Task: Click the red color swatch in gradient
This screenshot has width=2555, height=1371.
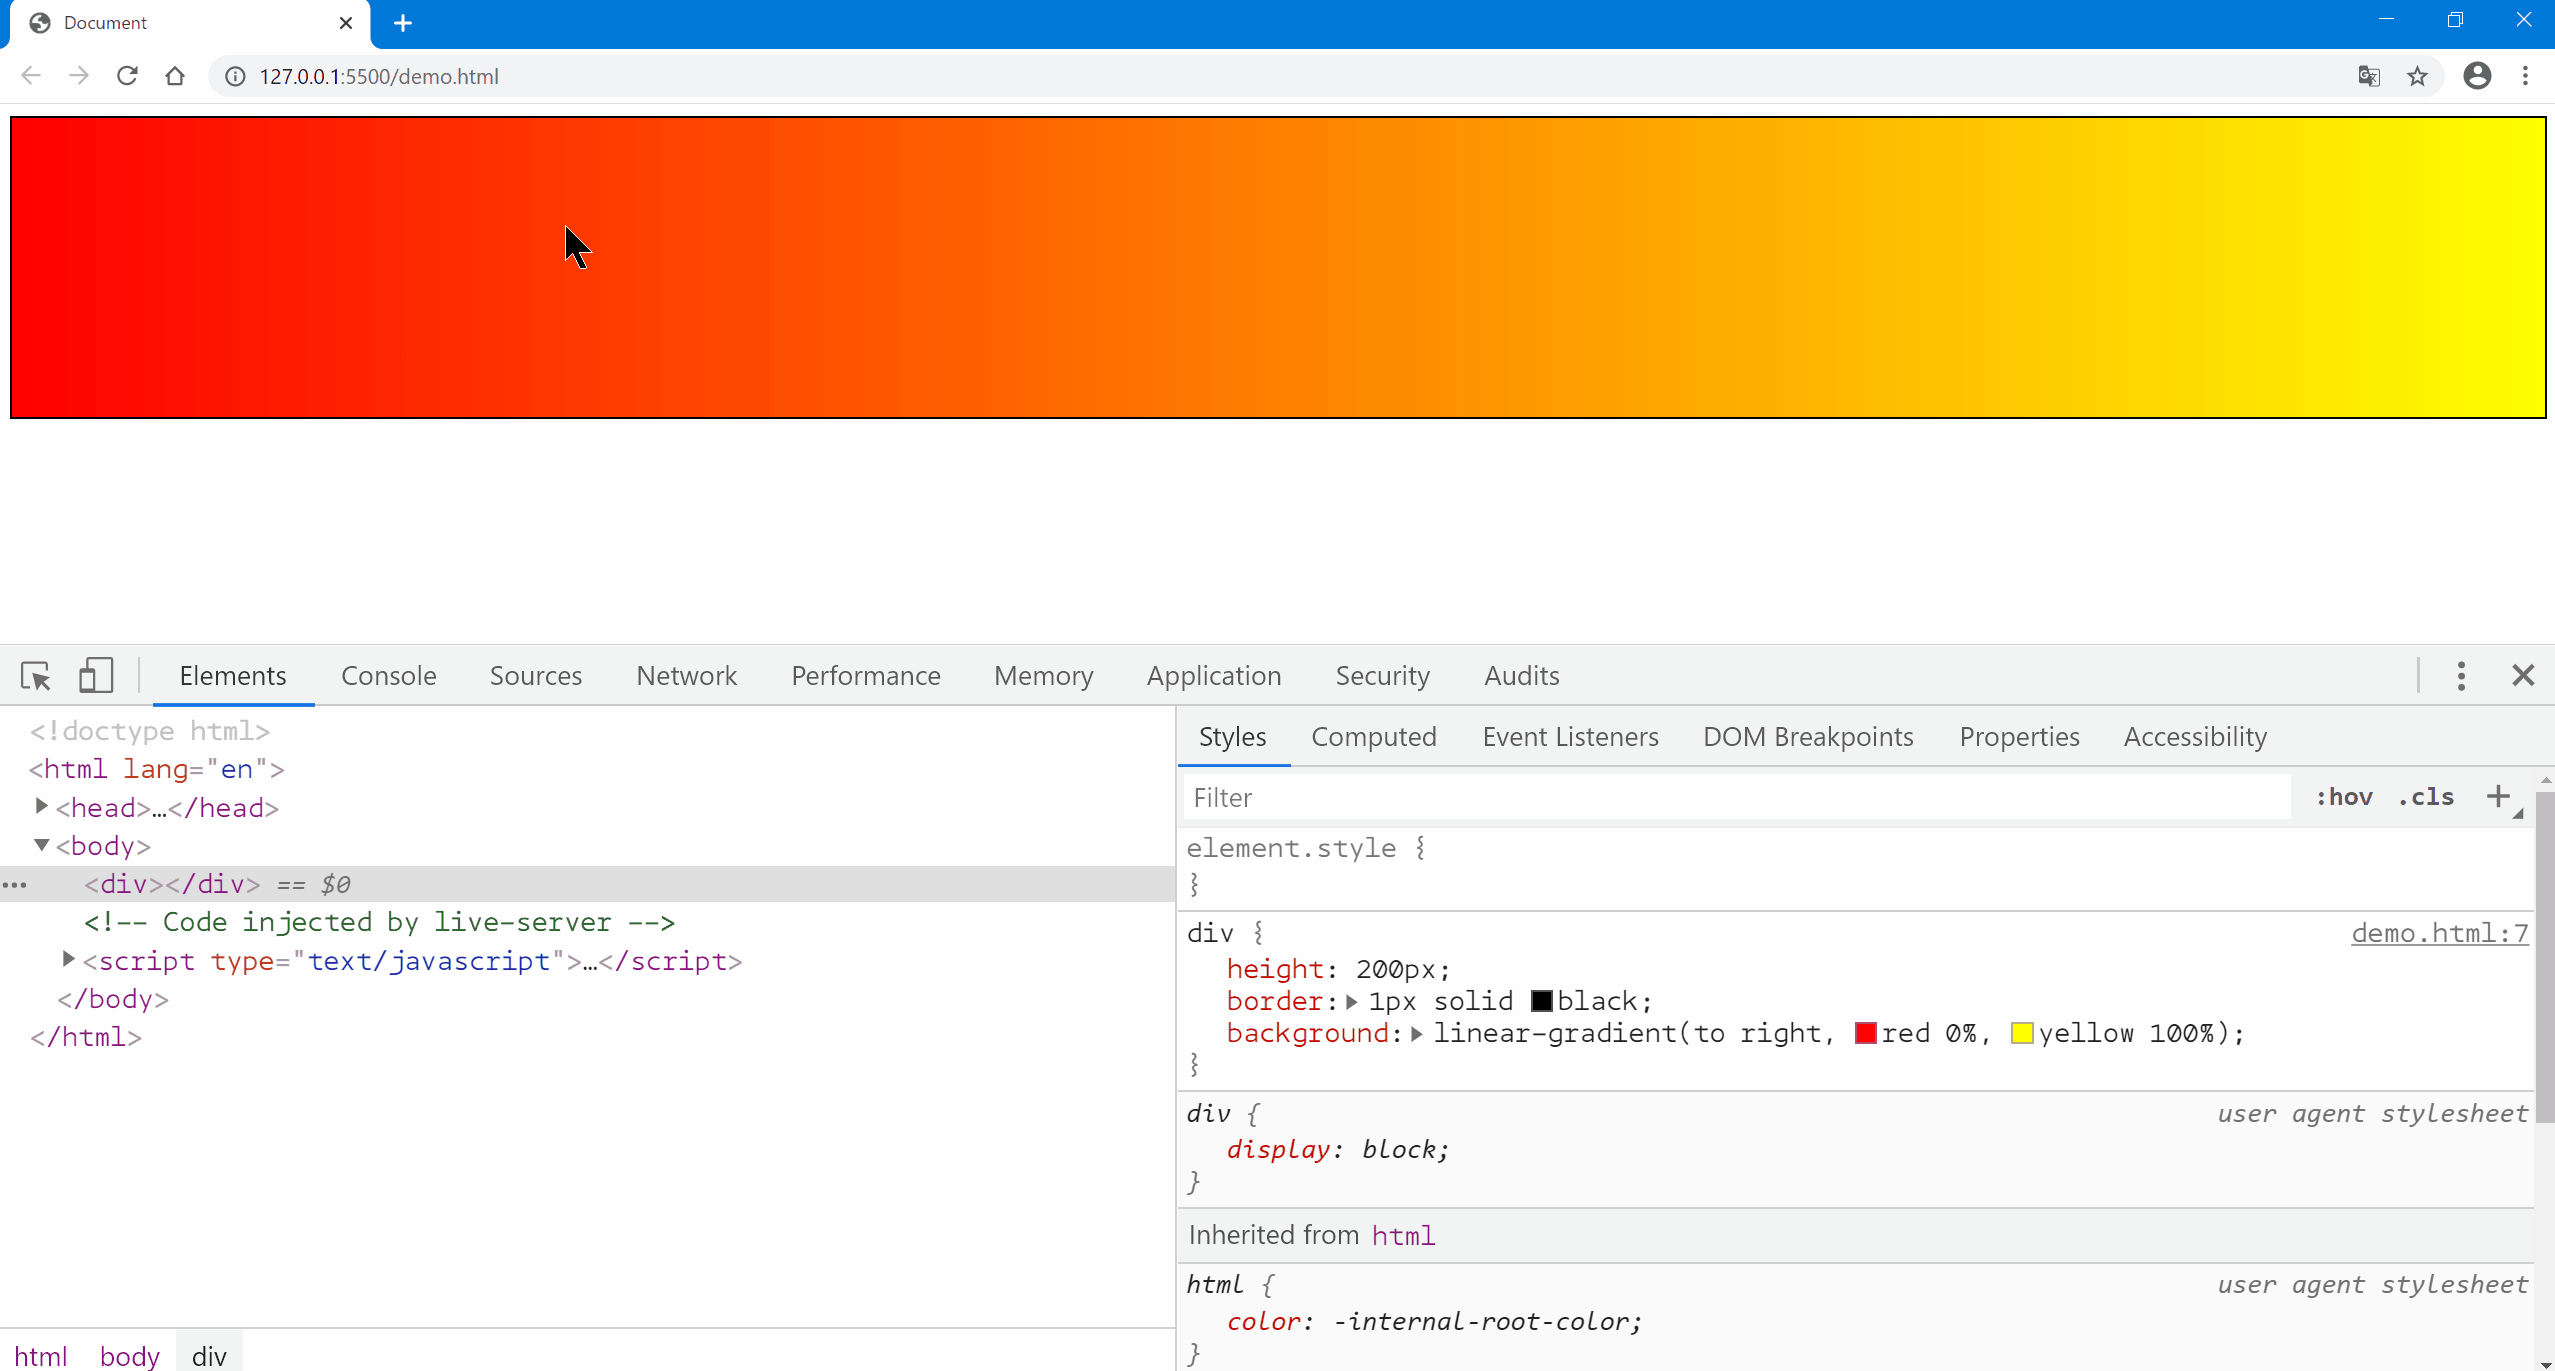Action: click(x=1865, y=1034)
